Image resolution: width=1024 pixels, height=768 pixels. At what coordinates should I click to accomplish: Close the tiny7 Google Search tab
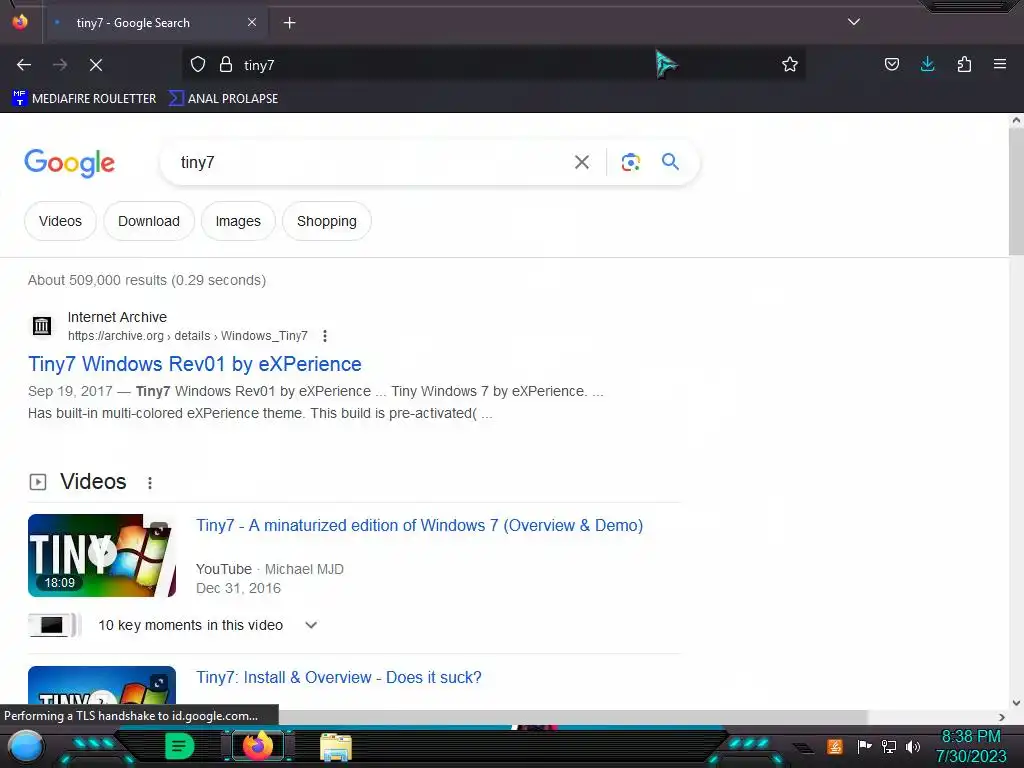[252, 22]
